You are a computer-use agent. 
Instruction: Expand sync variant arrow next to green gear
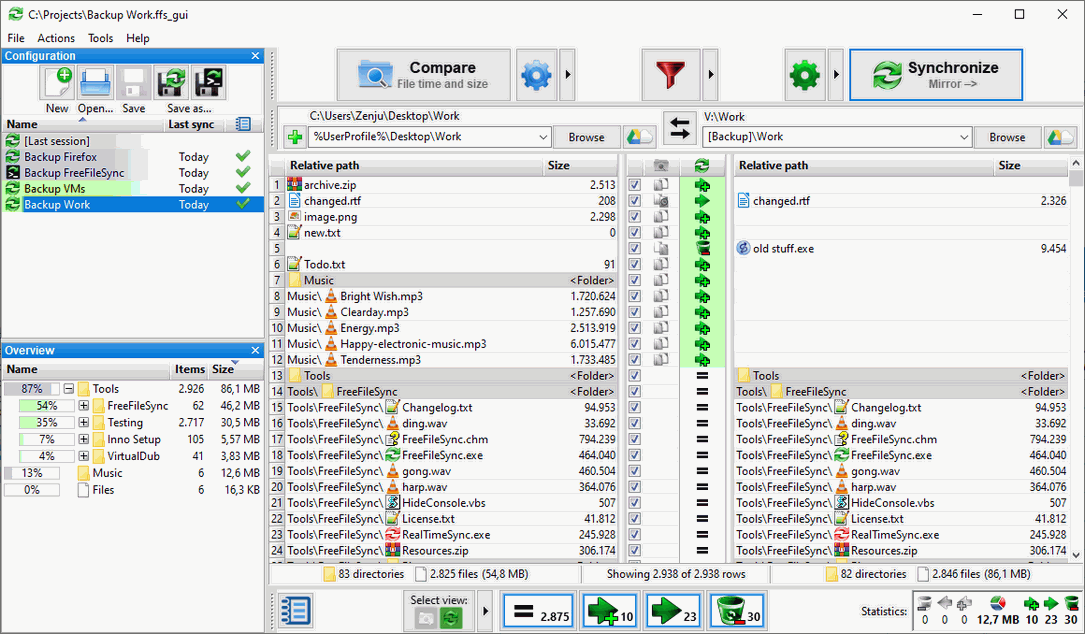point(836,75)
